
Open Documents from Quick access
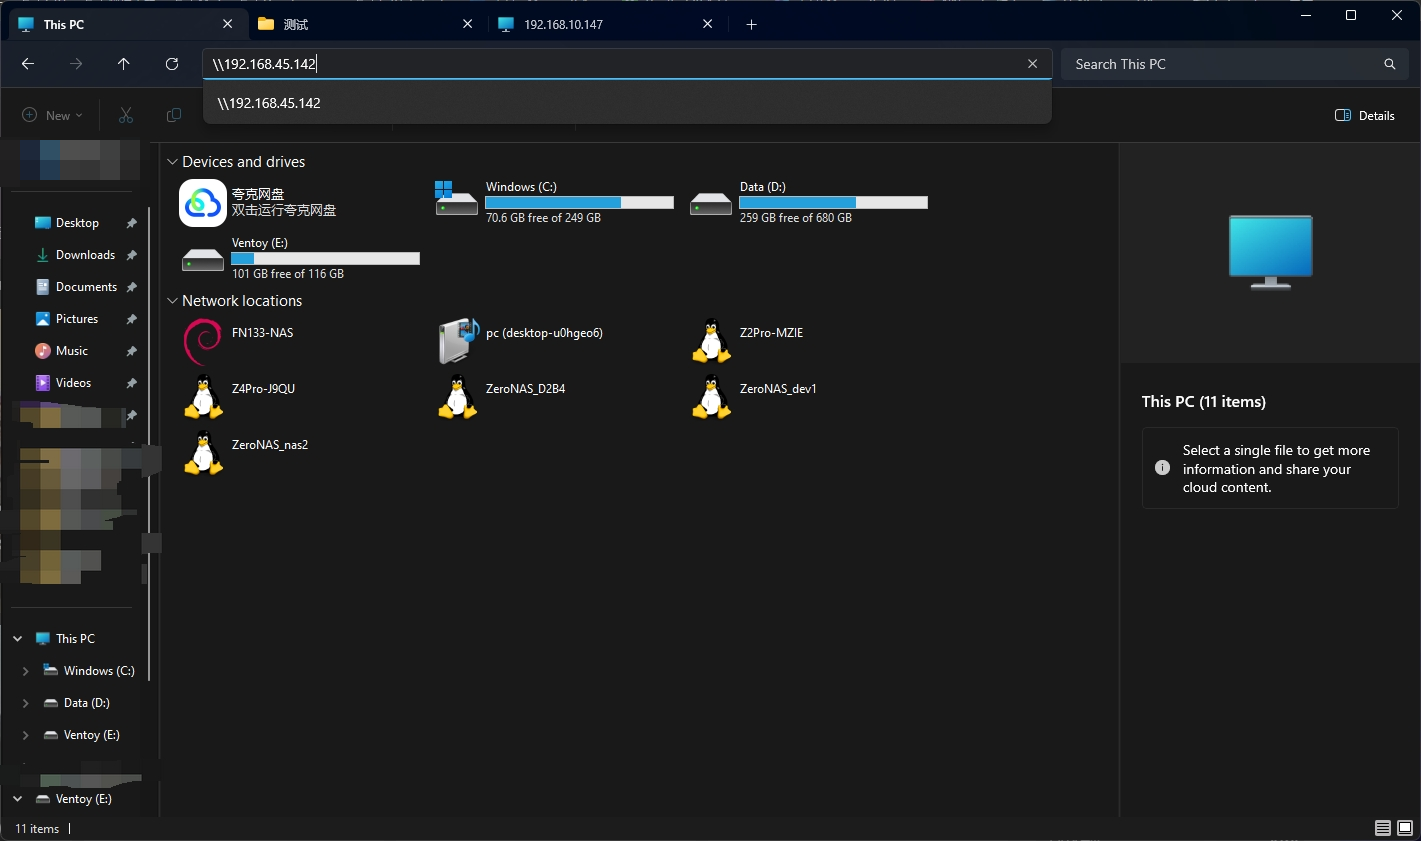coord(77,287)
